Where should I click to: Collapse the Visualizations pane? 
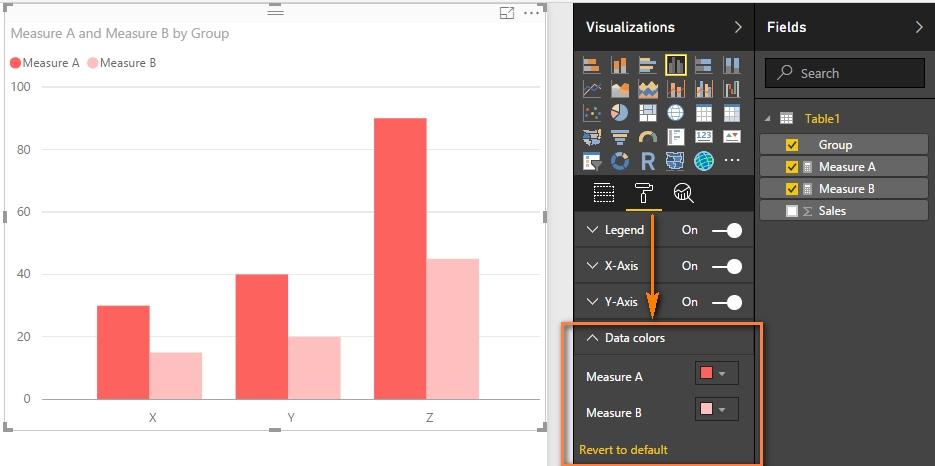[x=738, y=27]
